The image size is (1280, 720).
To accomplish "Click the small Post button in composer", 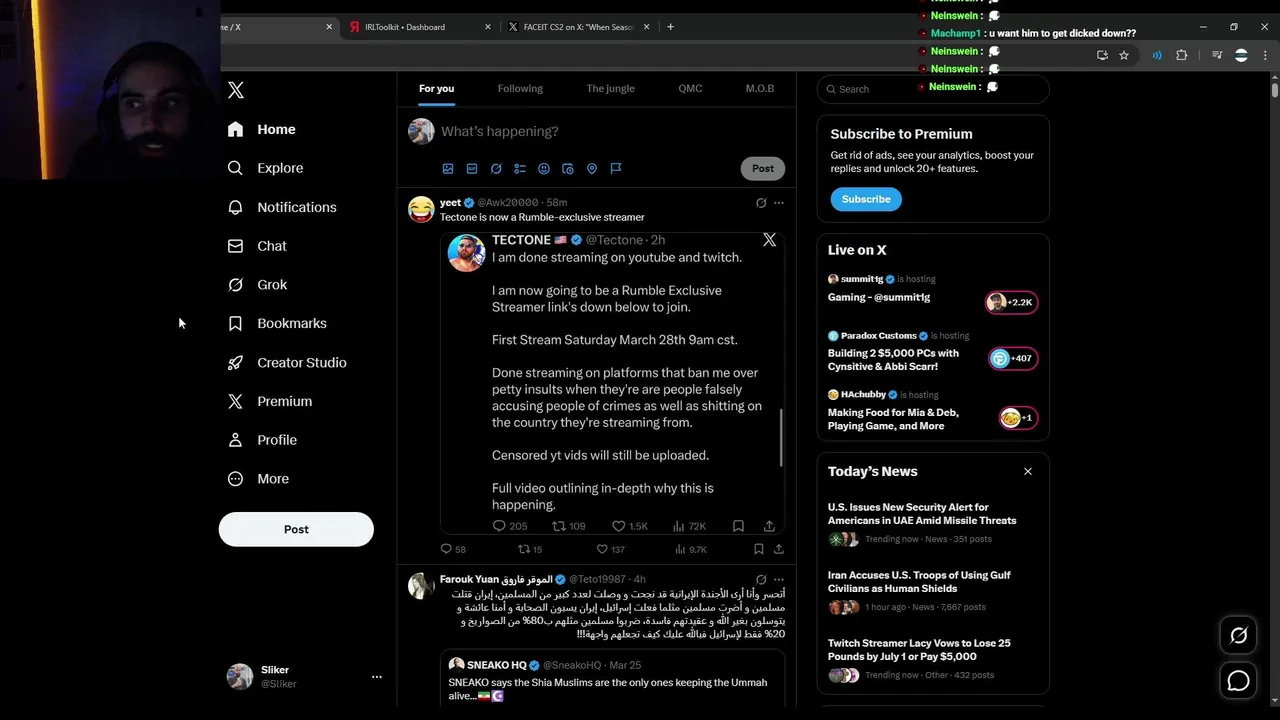I will [x=763, y=168].
